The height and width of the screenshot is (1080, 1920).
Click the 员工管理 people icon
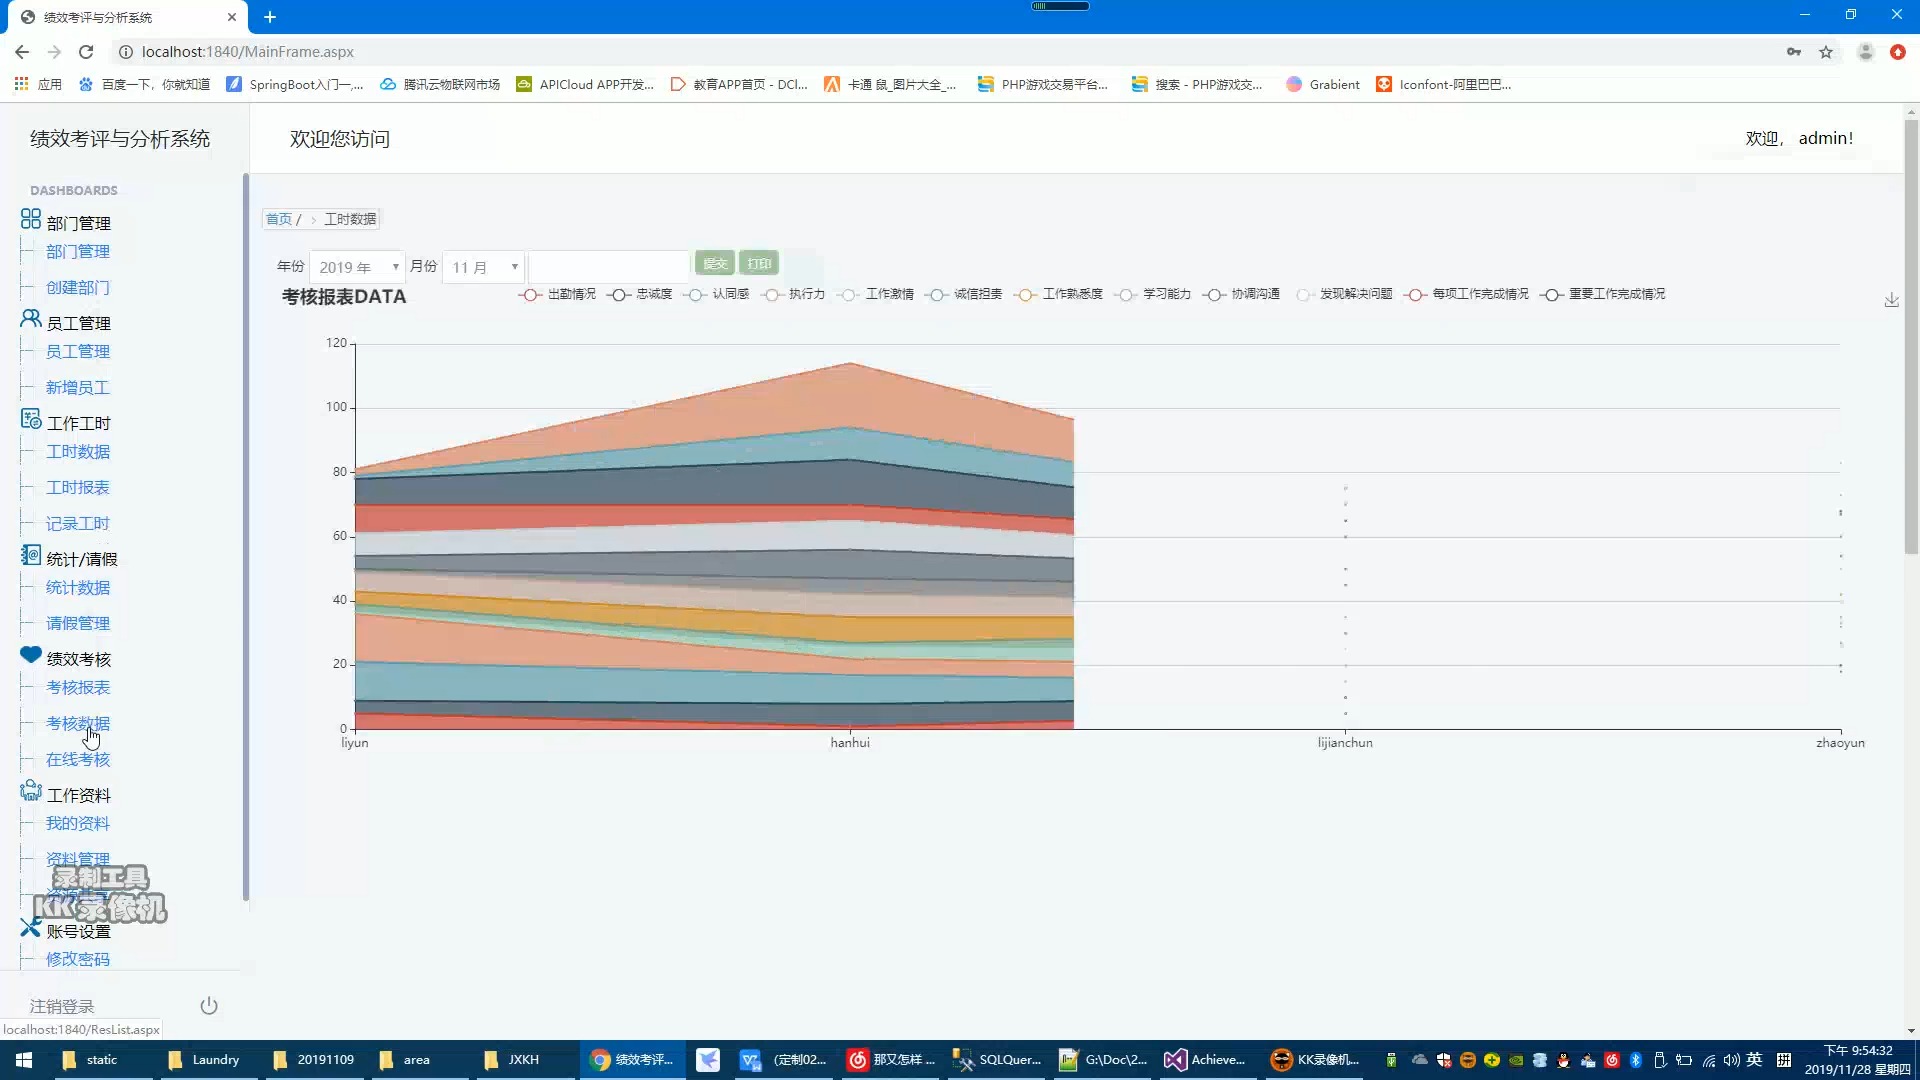click(x=30, y=319)
